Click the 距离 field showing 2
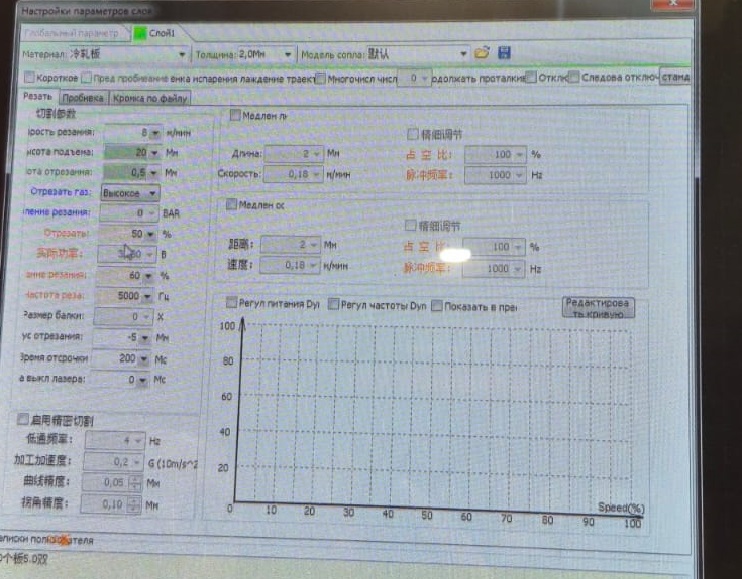Screen dimensions: 742x579 tap(290, 245)
